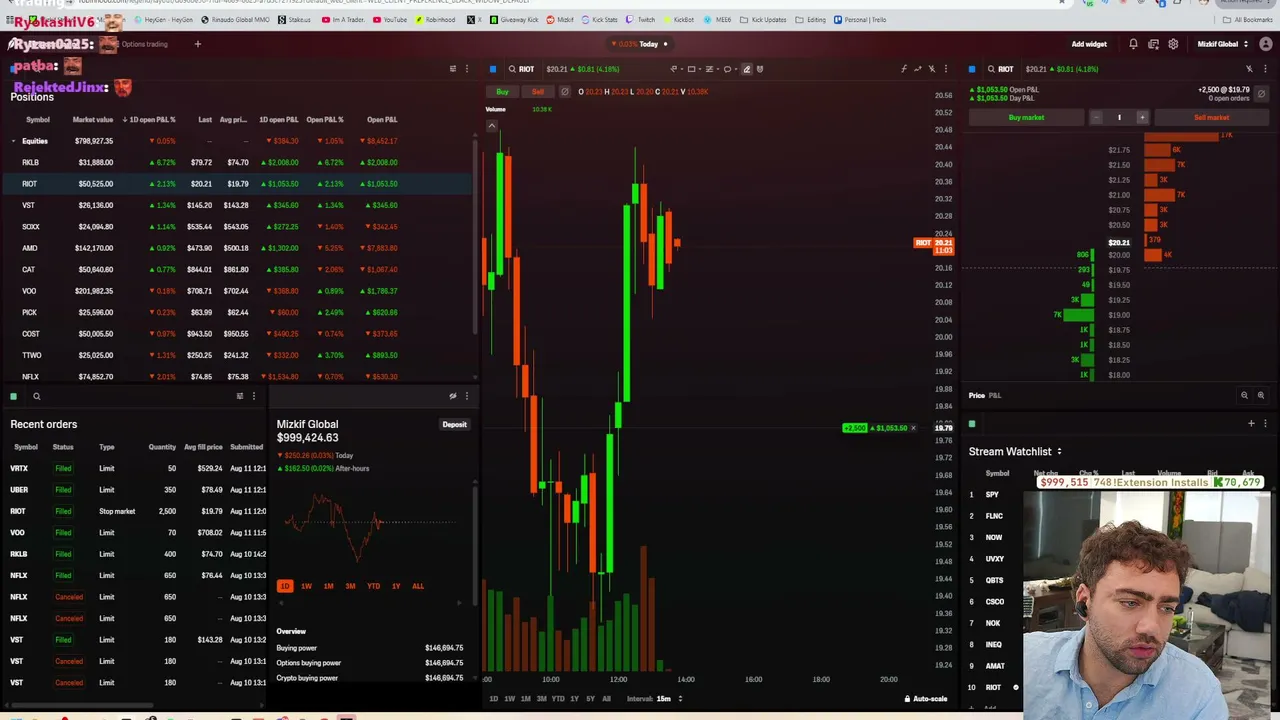Screen dimensions: 1280x720
Task: Collapse the Volume pane chevron
Action: (x=492, y=126)
